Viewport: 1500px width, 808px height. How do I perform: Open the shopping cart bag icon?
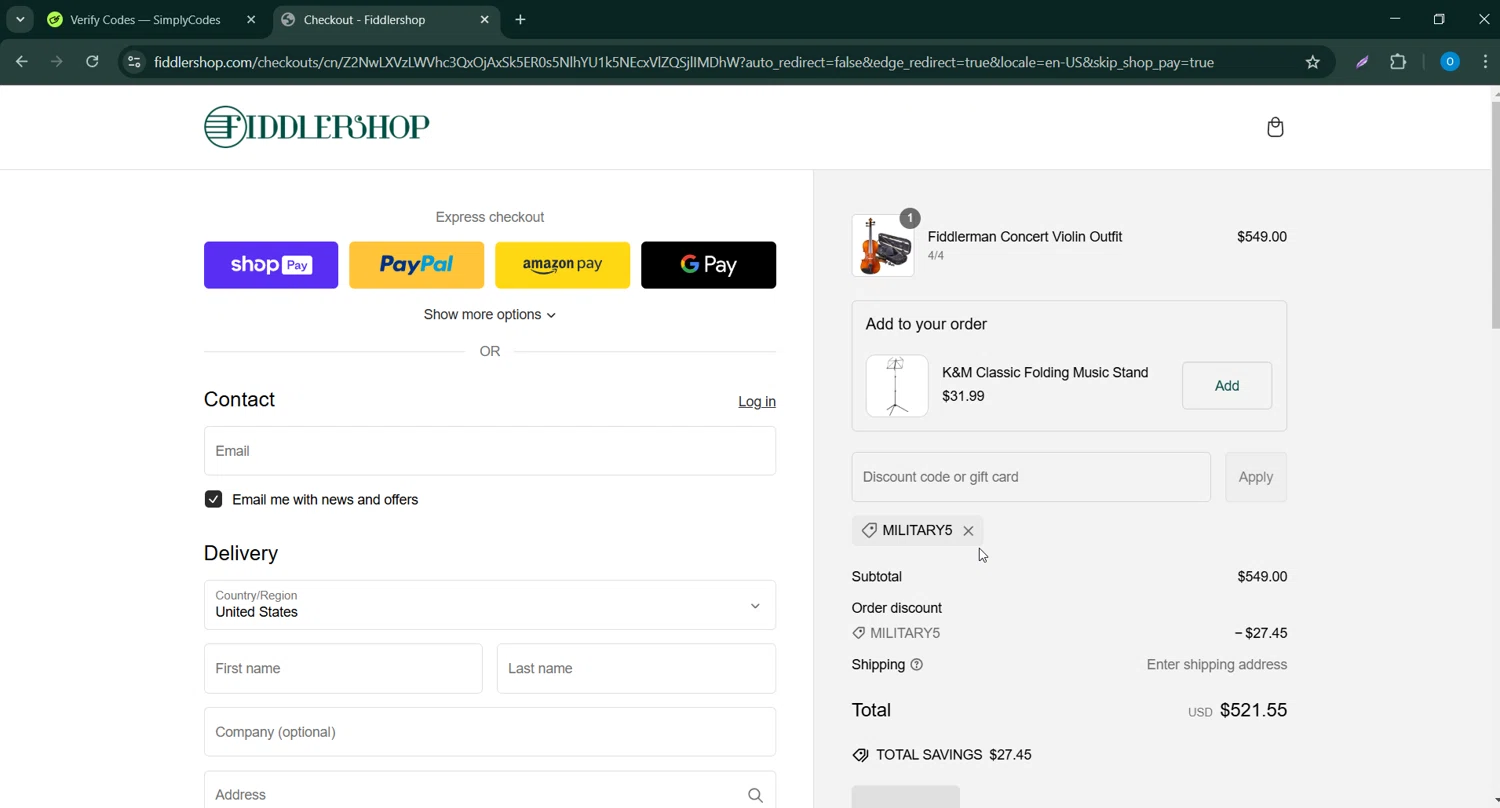pos(1275,127)
